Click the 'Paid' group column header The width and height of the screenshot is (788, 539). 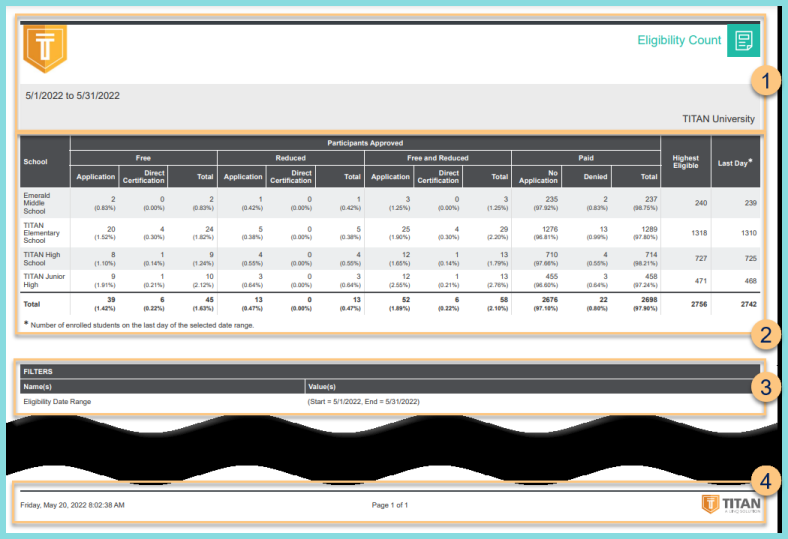(586, 158)
